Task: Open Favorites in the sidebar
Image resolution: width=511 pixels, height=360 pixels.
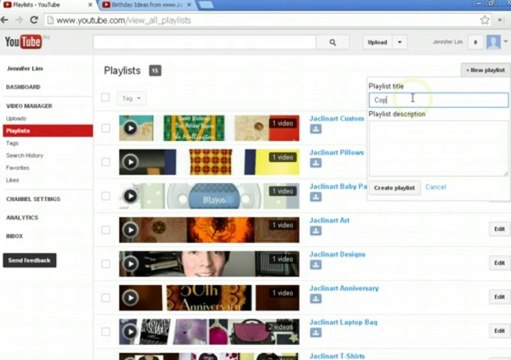Action: pos(18,168)
